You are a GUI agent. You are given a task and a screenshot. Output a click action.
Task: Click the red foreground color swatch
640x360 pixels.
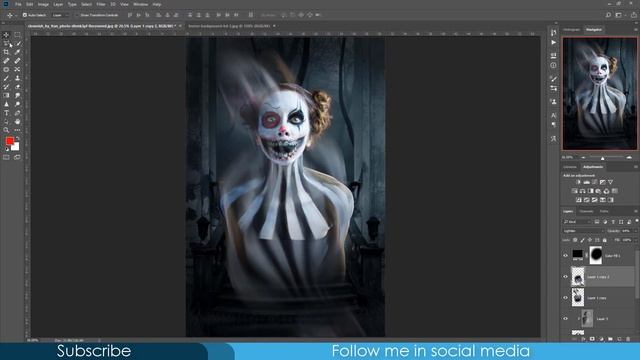[x=9, y=141]
